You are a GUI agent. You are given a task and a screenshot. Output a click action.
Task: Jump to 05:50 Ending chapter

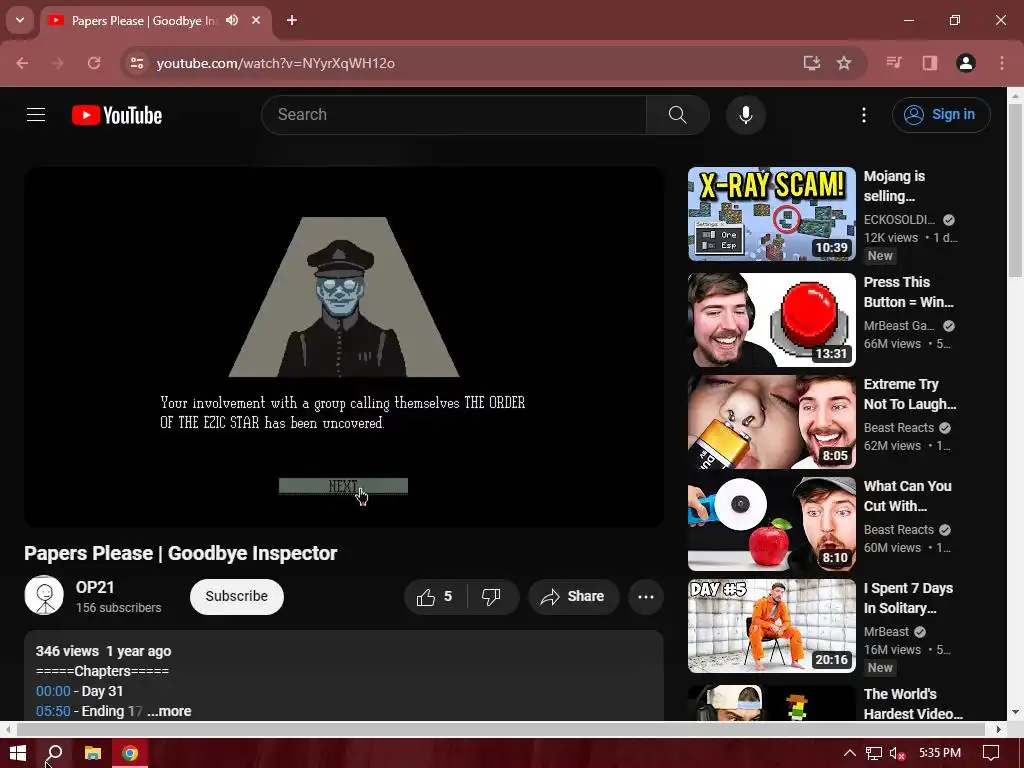coord(53,711)
